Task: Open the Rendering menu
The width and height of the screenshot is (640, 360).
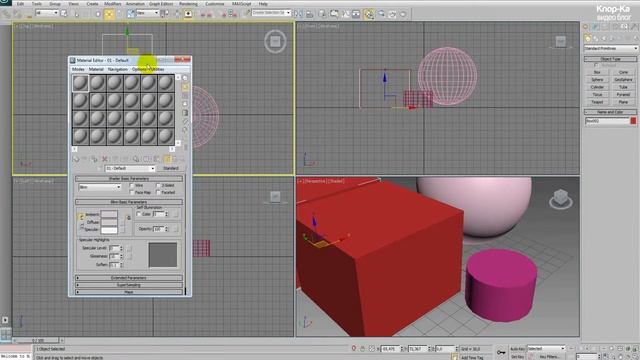Action: point(188,4)
